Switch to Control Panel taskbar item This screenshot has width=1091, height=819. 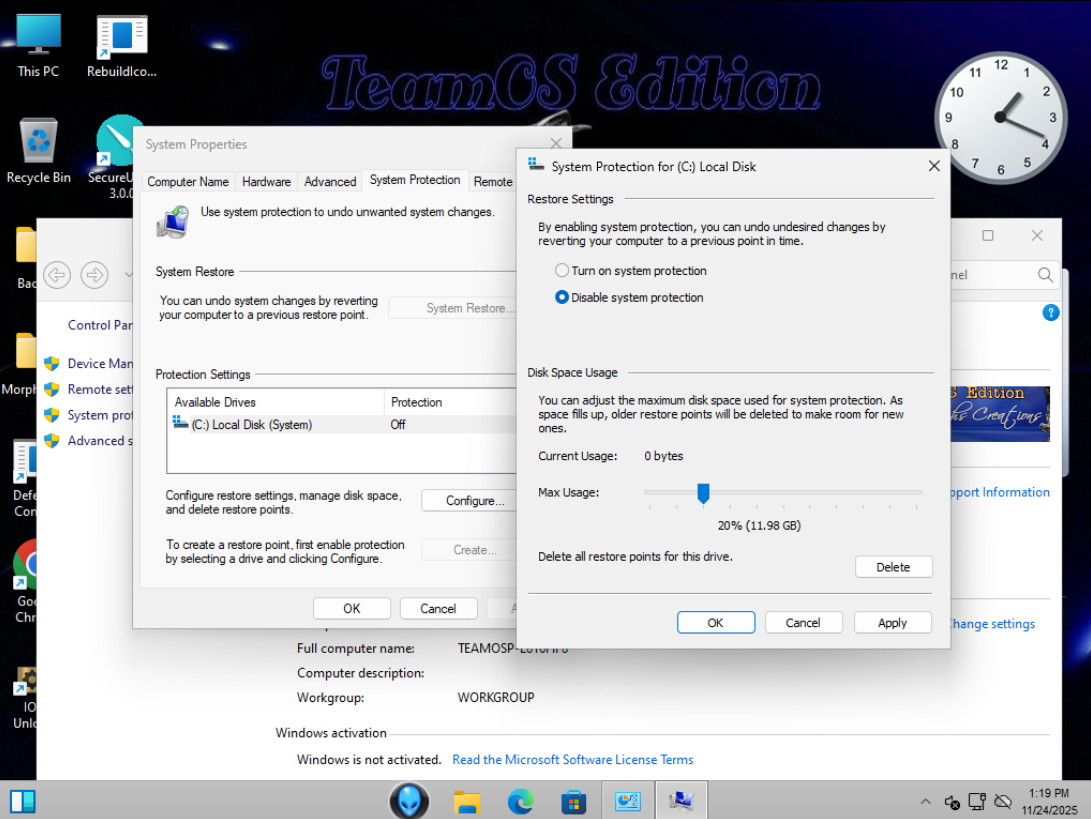click(x=628, y=801)
